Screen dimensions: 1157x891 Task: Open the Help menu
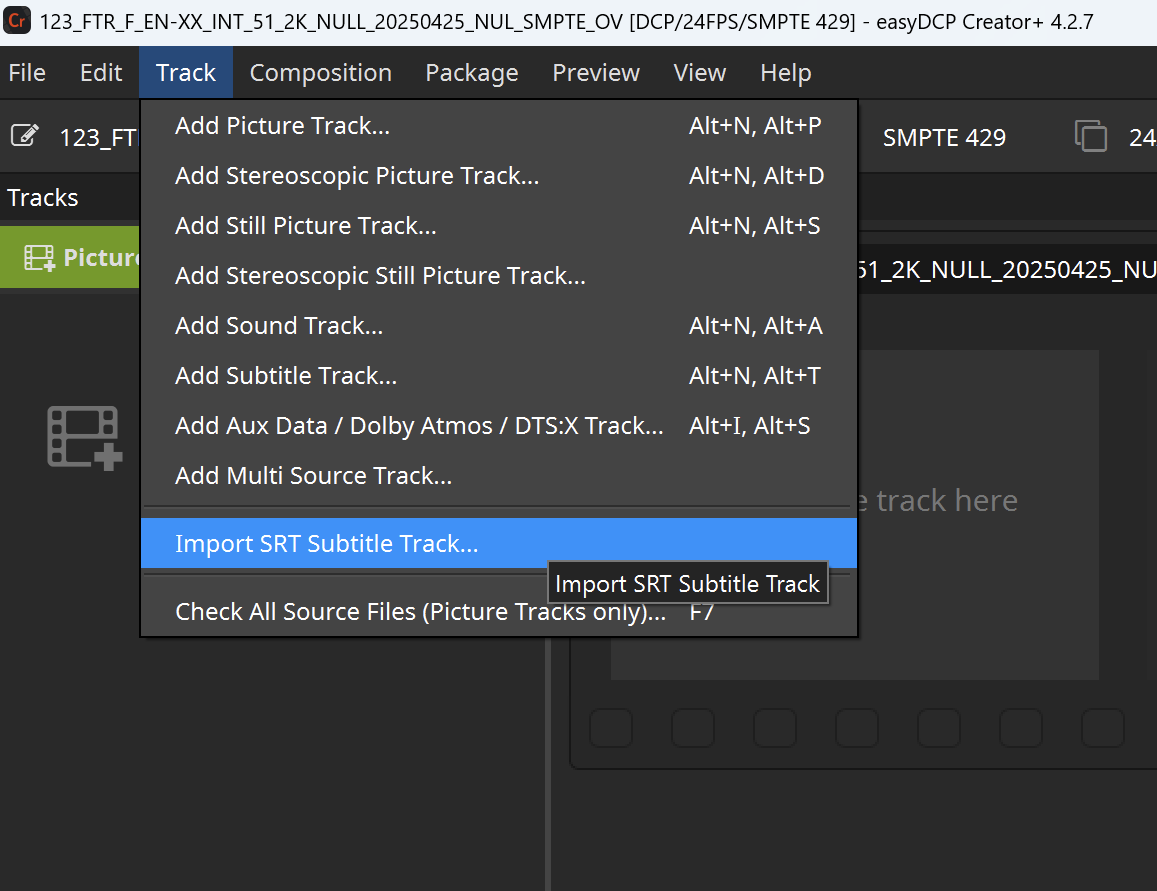point(785,73)
